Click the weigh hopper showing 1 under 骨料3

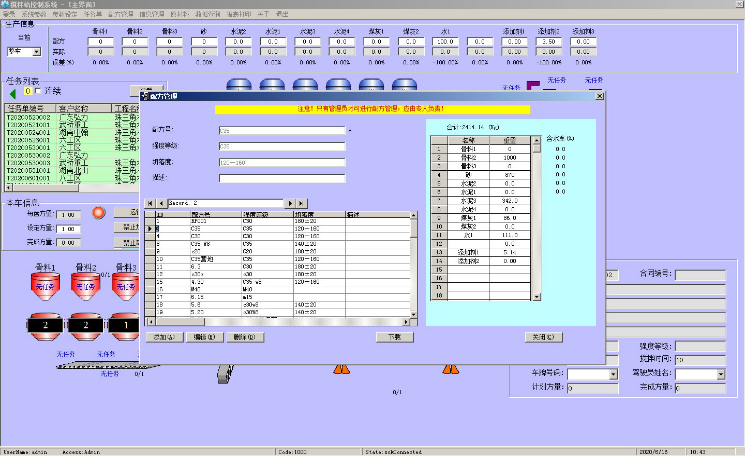124,325
